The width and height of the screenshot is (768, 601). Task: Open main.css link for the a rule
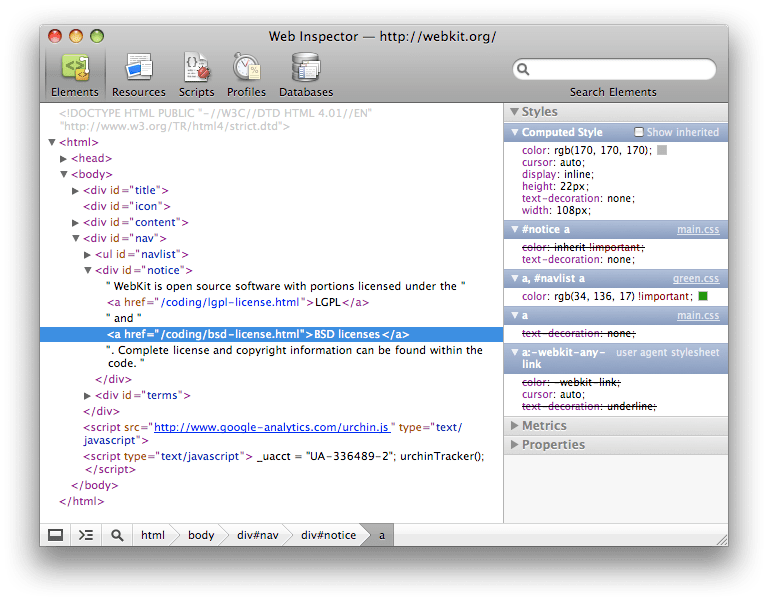click(x=698, y=315)
